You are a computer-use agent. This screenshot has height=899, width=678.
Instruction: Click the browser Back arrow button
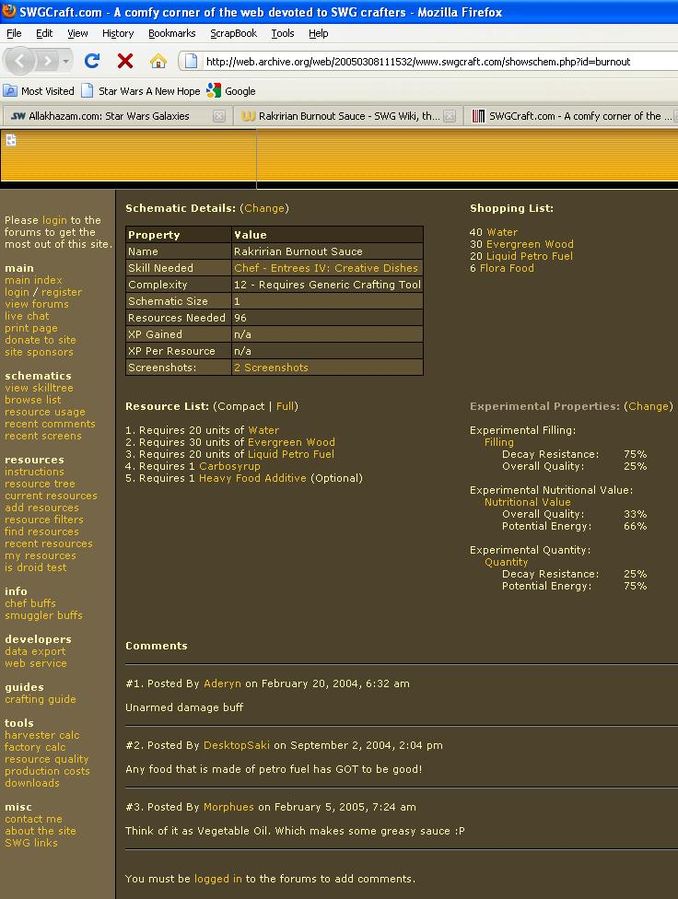(x=22, y=61)
